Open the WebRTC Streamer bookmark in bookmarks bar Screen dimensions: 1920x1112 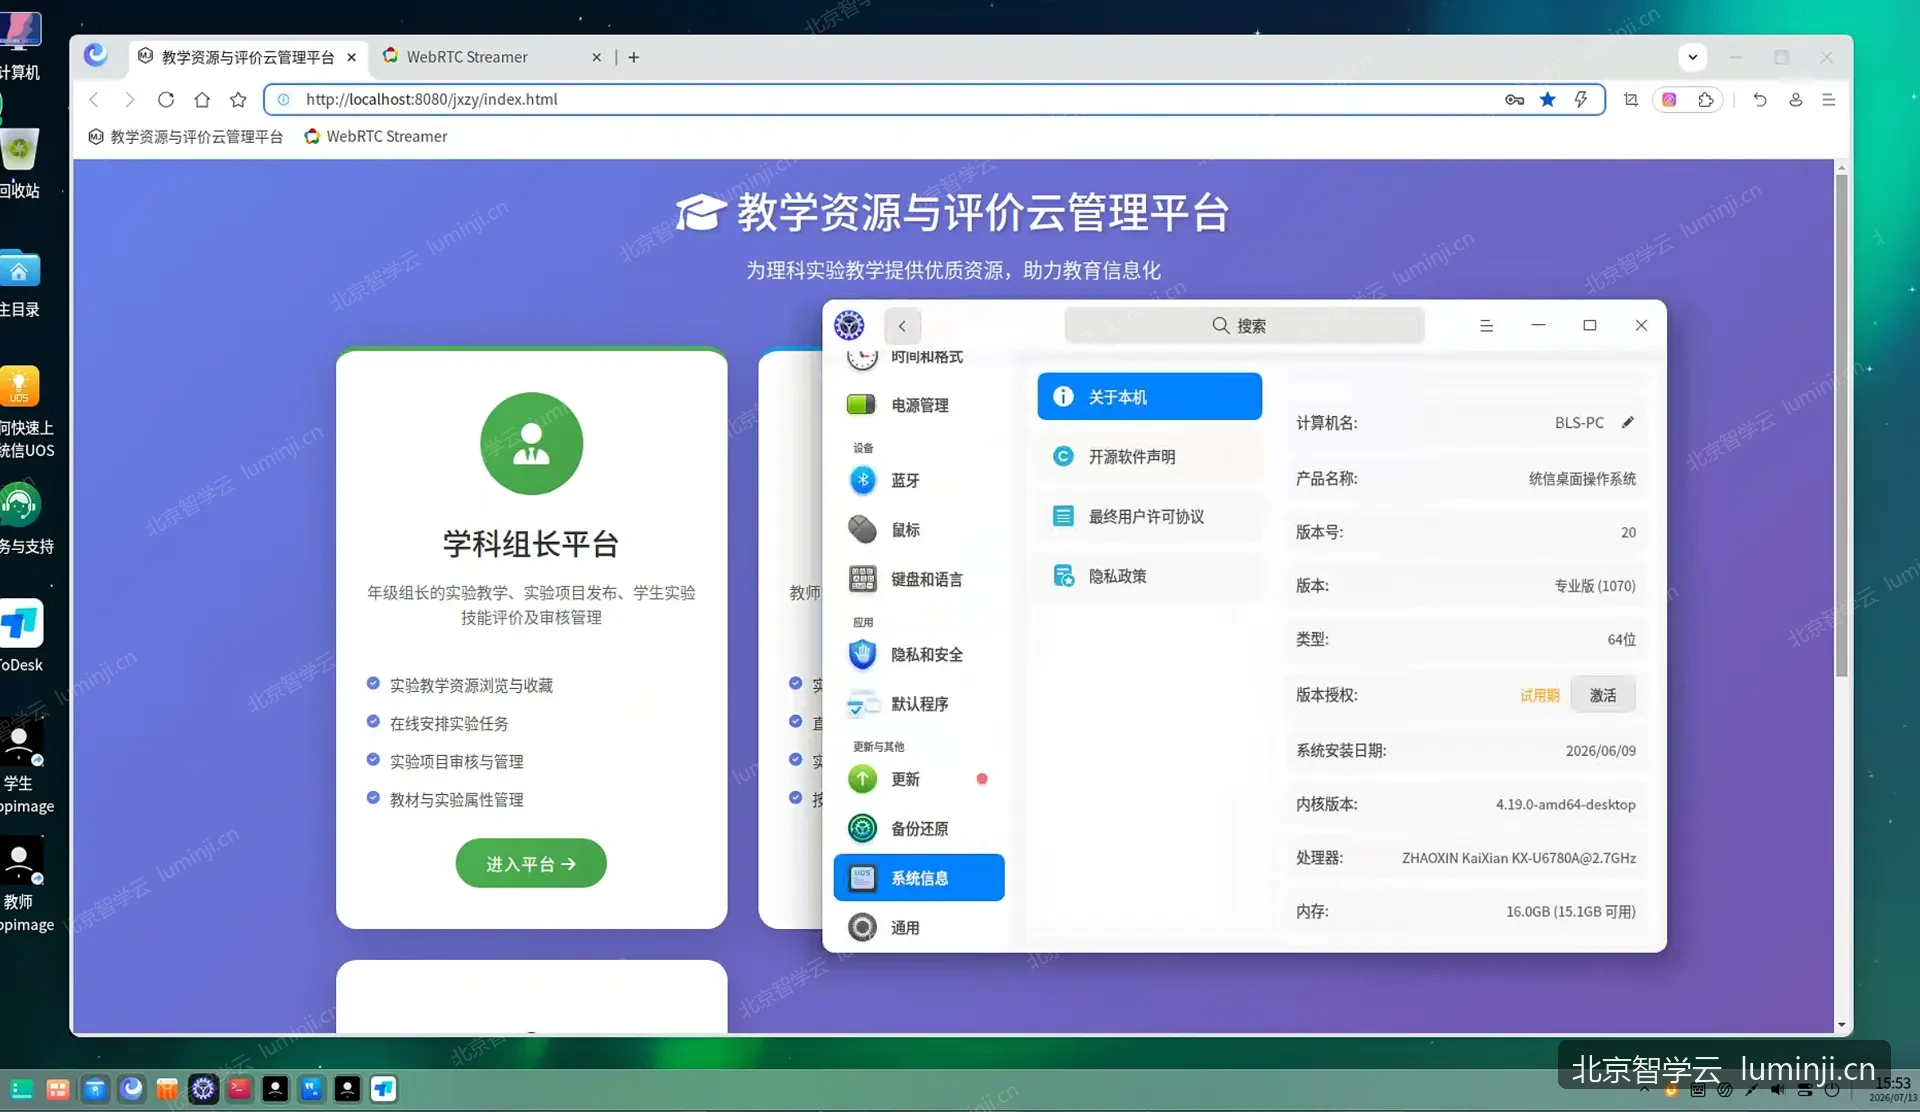pos(376,136)
